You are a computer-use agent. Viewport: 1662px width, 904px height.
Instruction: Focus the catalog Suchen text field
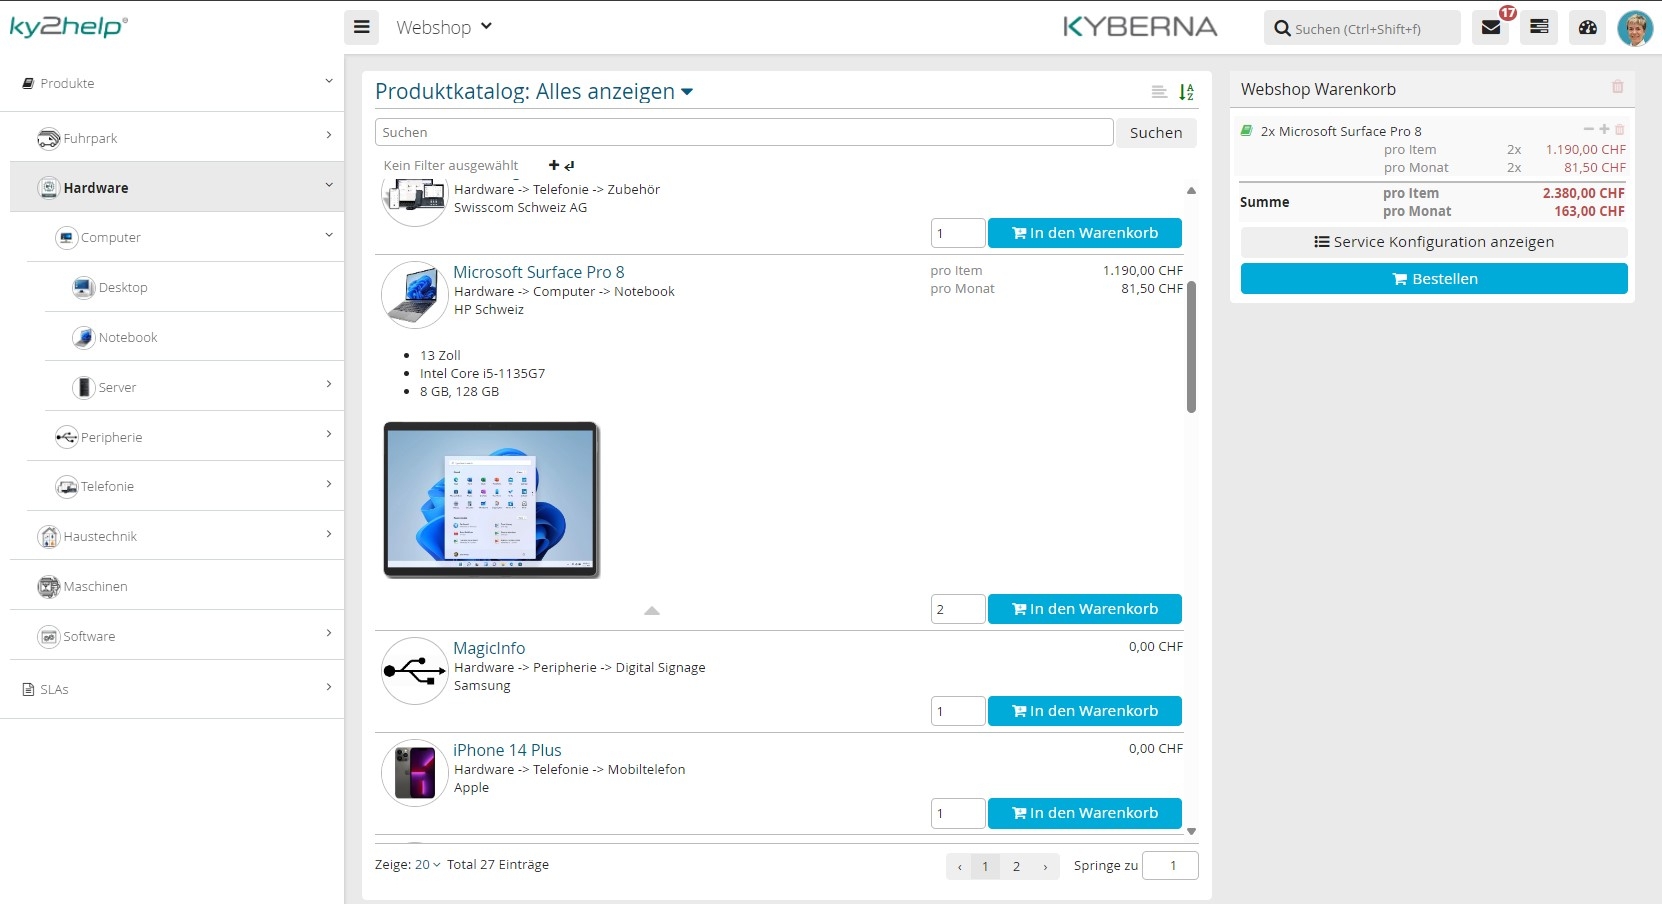tap(744, 132)
